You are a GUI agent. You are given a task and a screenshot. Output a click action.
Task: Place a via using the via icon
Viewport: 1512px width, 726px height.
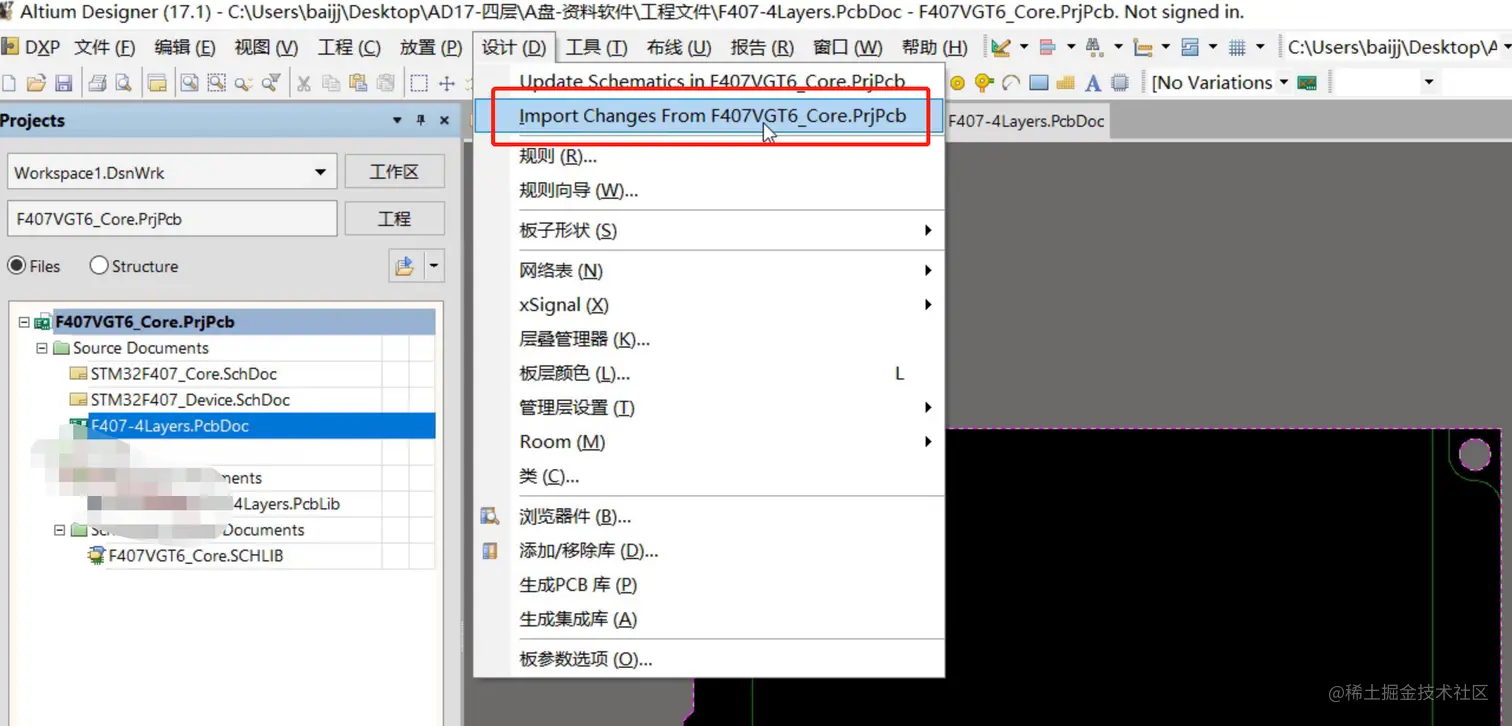[x=984, y=83]
